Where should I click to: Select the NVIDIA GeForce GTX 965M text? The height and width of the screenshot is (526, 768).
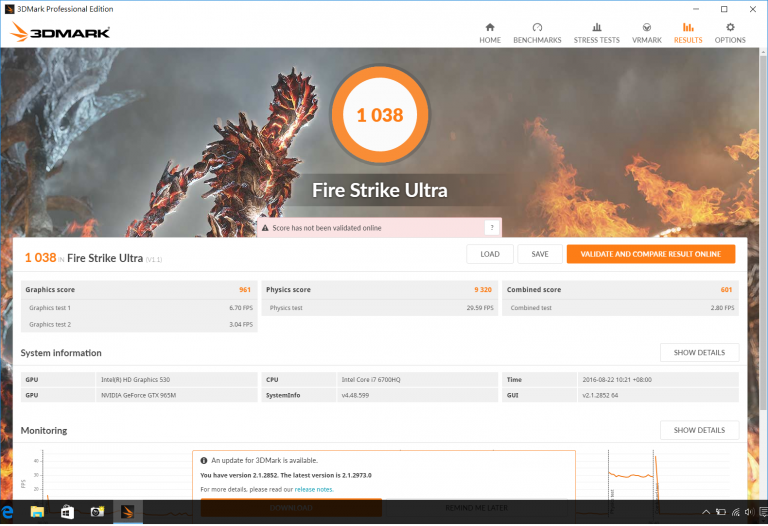click(138, 395)
